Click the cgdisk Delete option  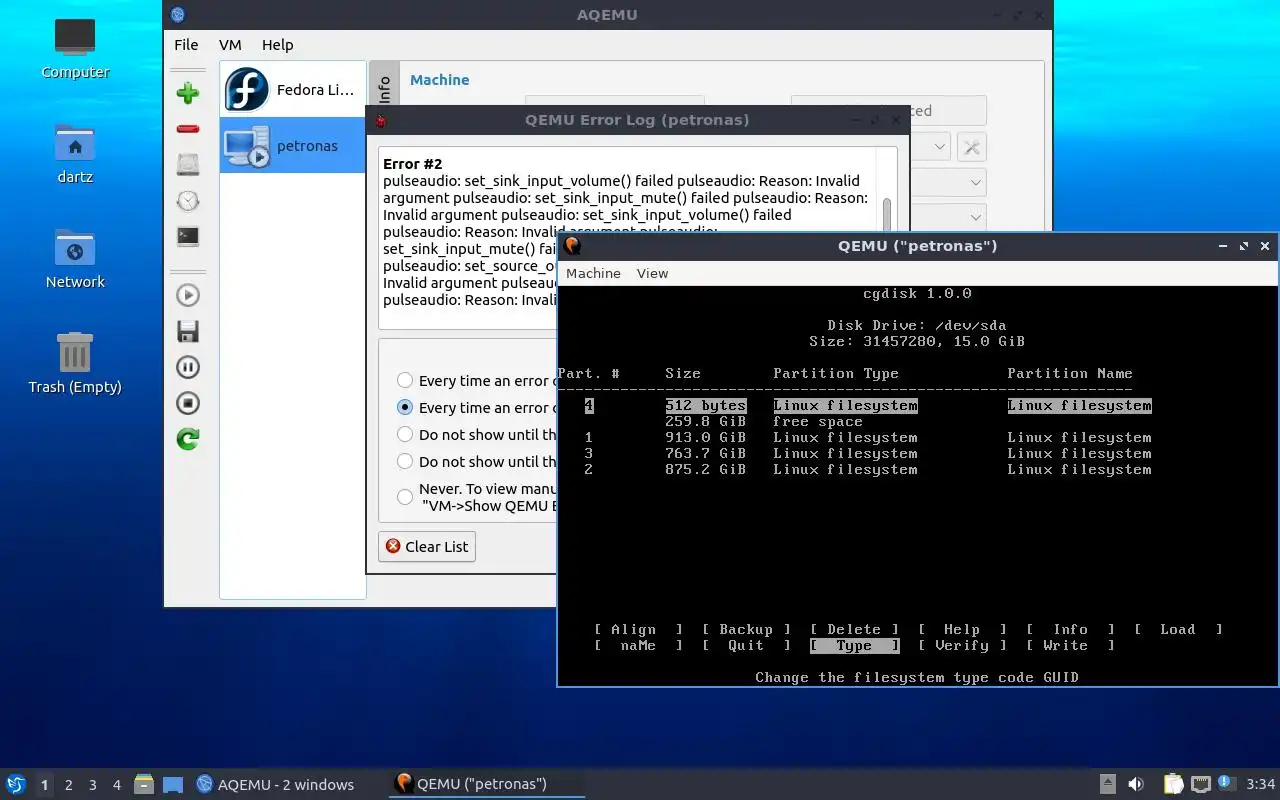pos(854,629)
